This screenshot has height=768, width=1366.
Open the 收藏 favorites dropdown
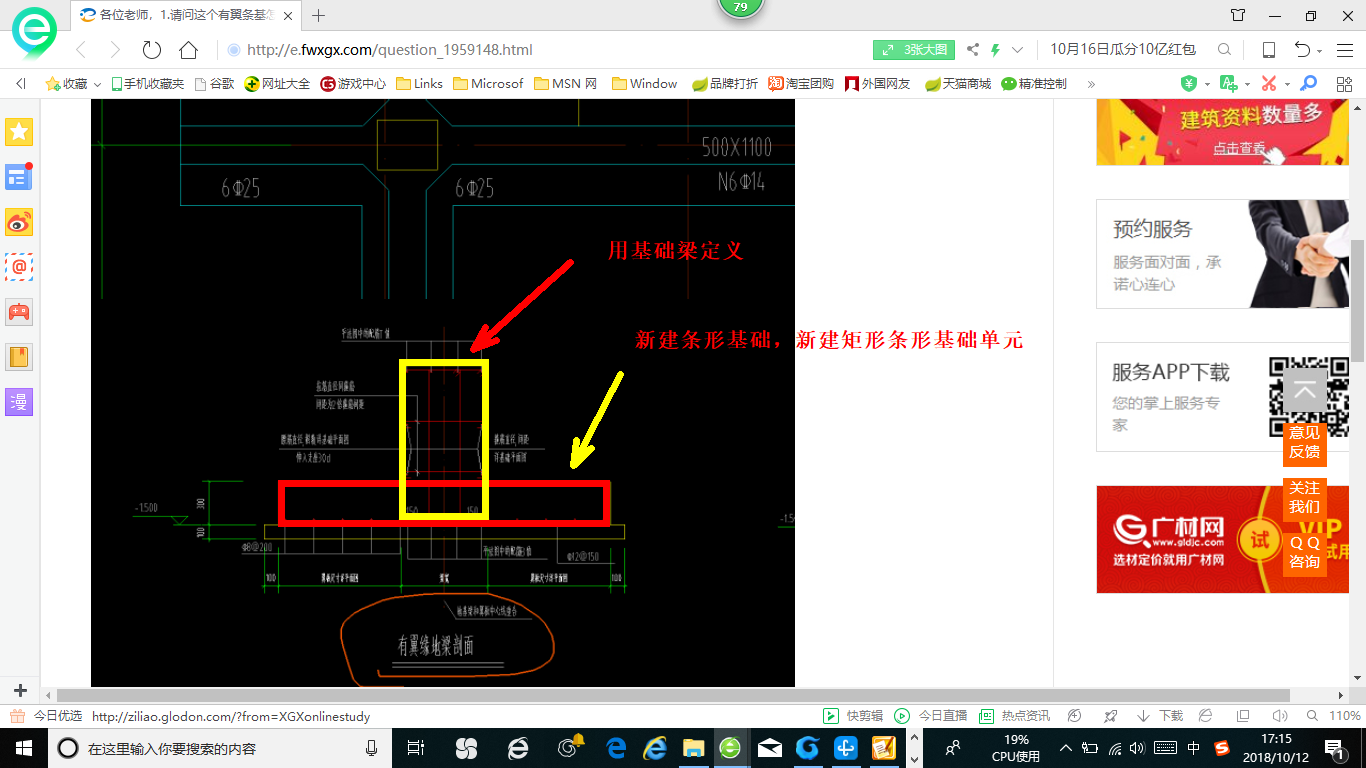tap(73, 84)
